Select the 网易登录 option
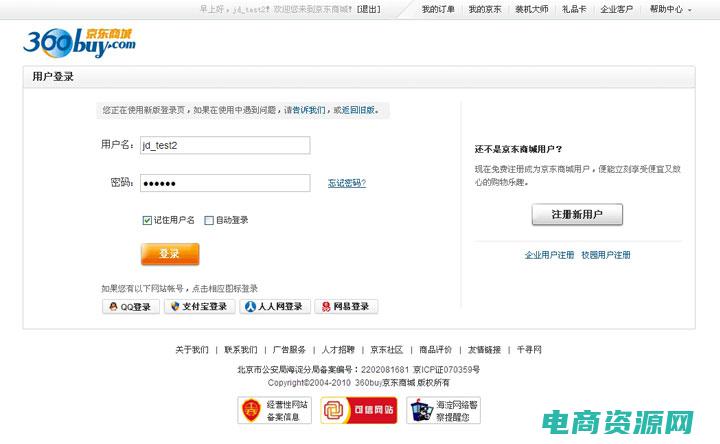 coord(346,307)
